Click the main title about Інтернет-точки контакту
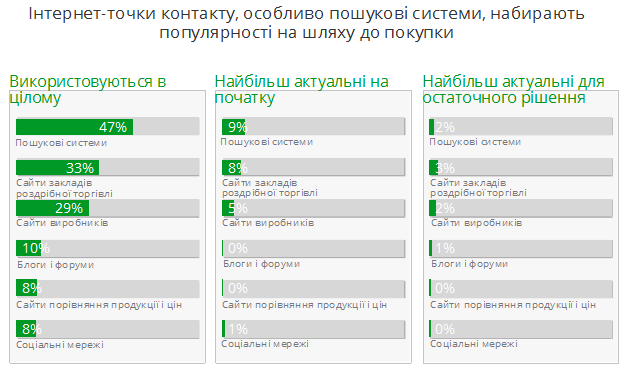This screenshot has width=624, height=374. 306,23
